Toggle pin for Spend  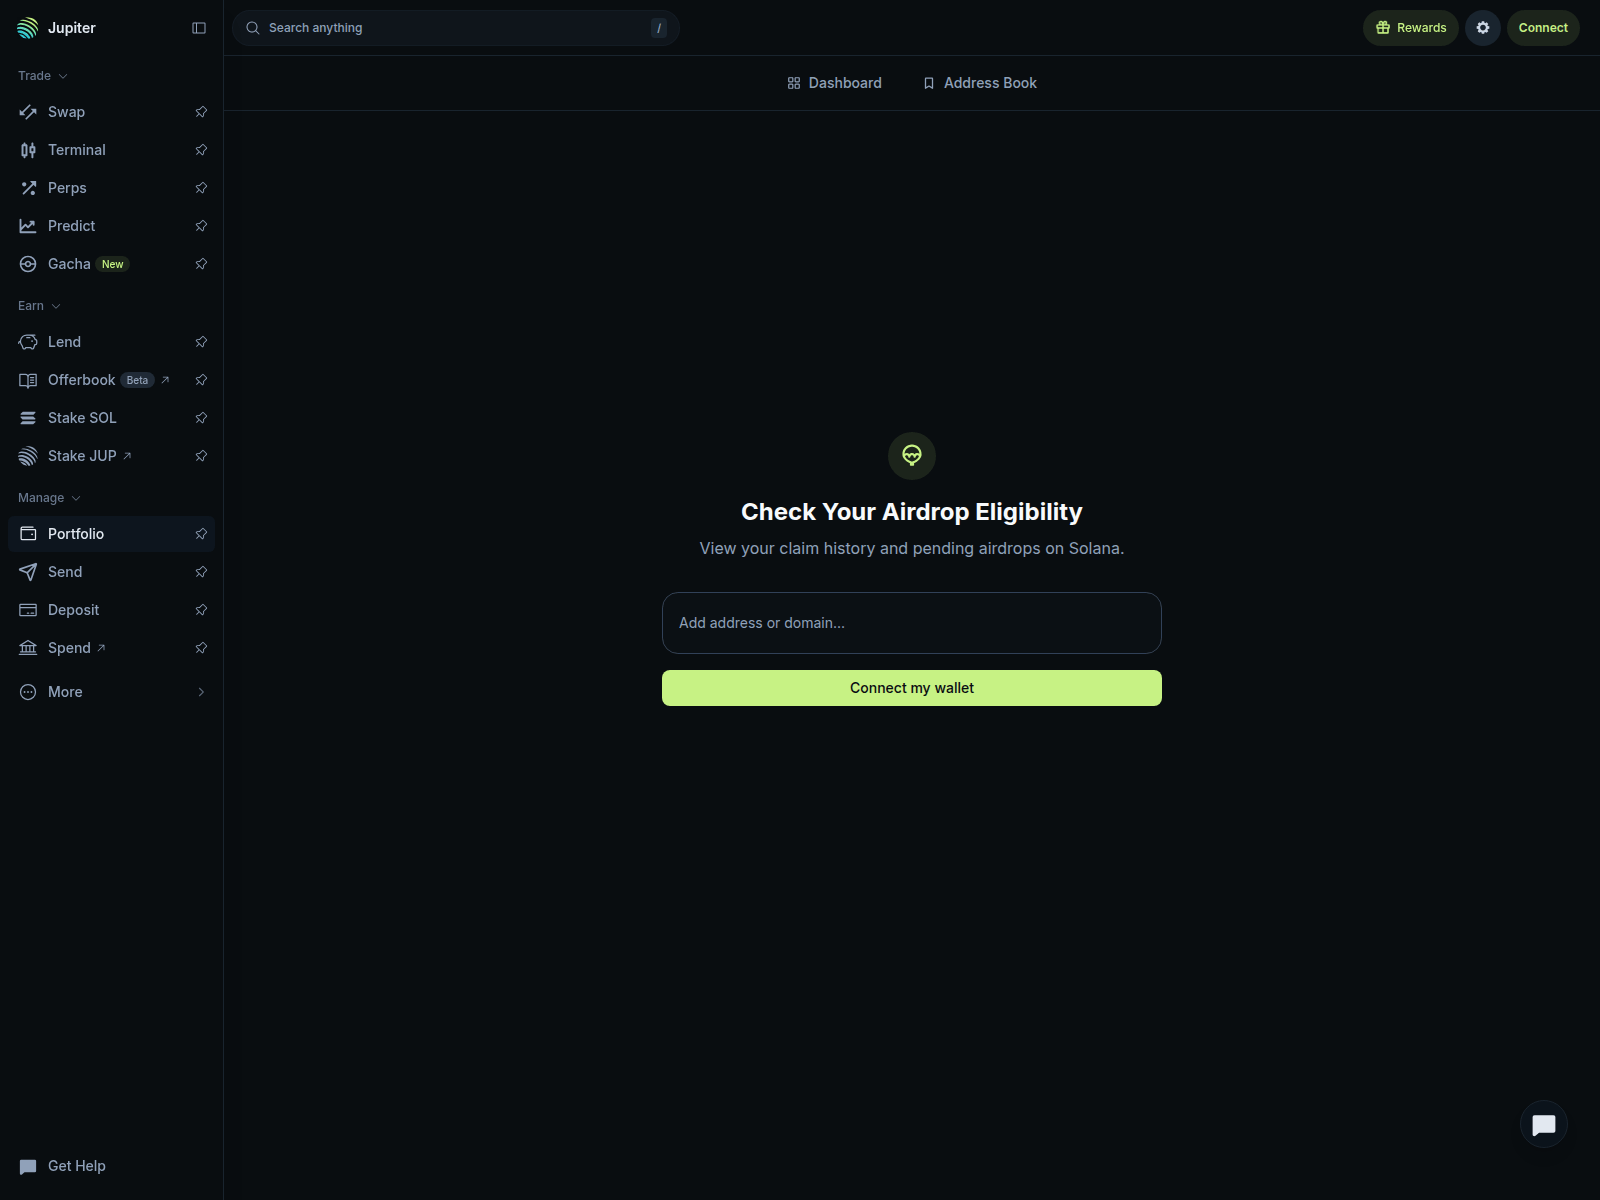point(201,648)
